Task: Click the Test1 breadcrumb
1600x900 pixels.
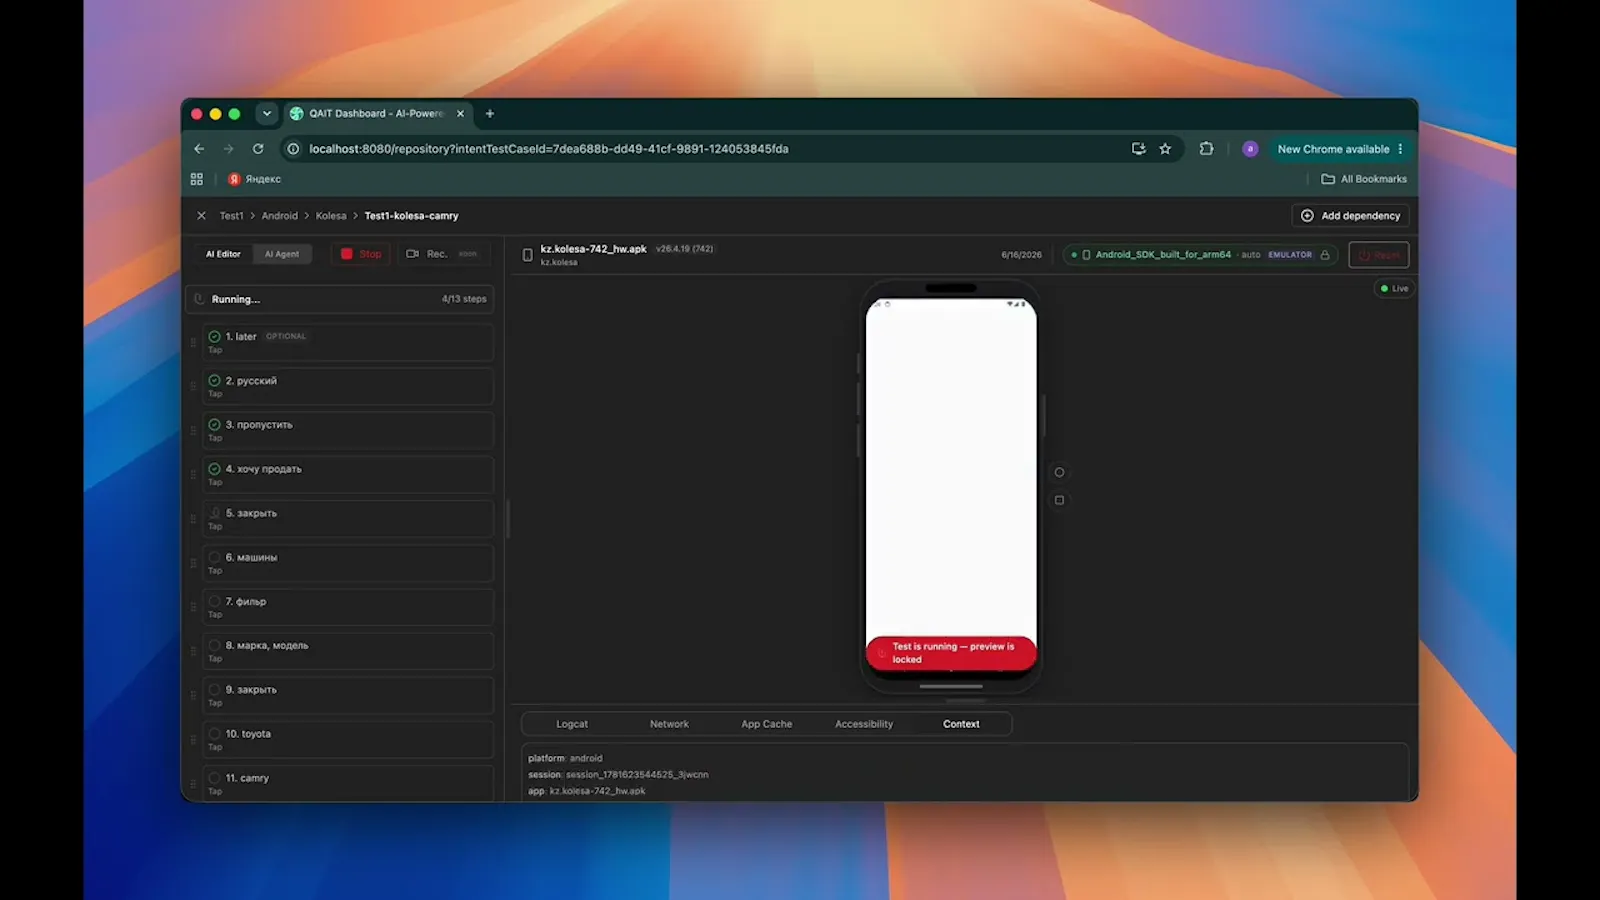Action: click(x=231, y=216)
